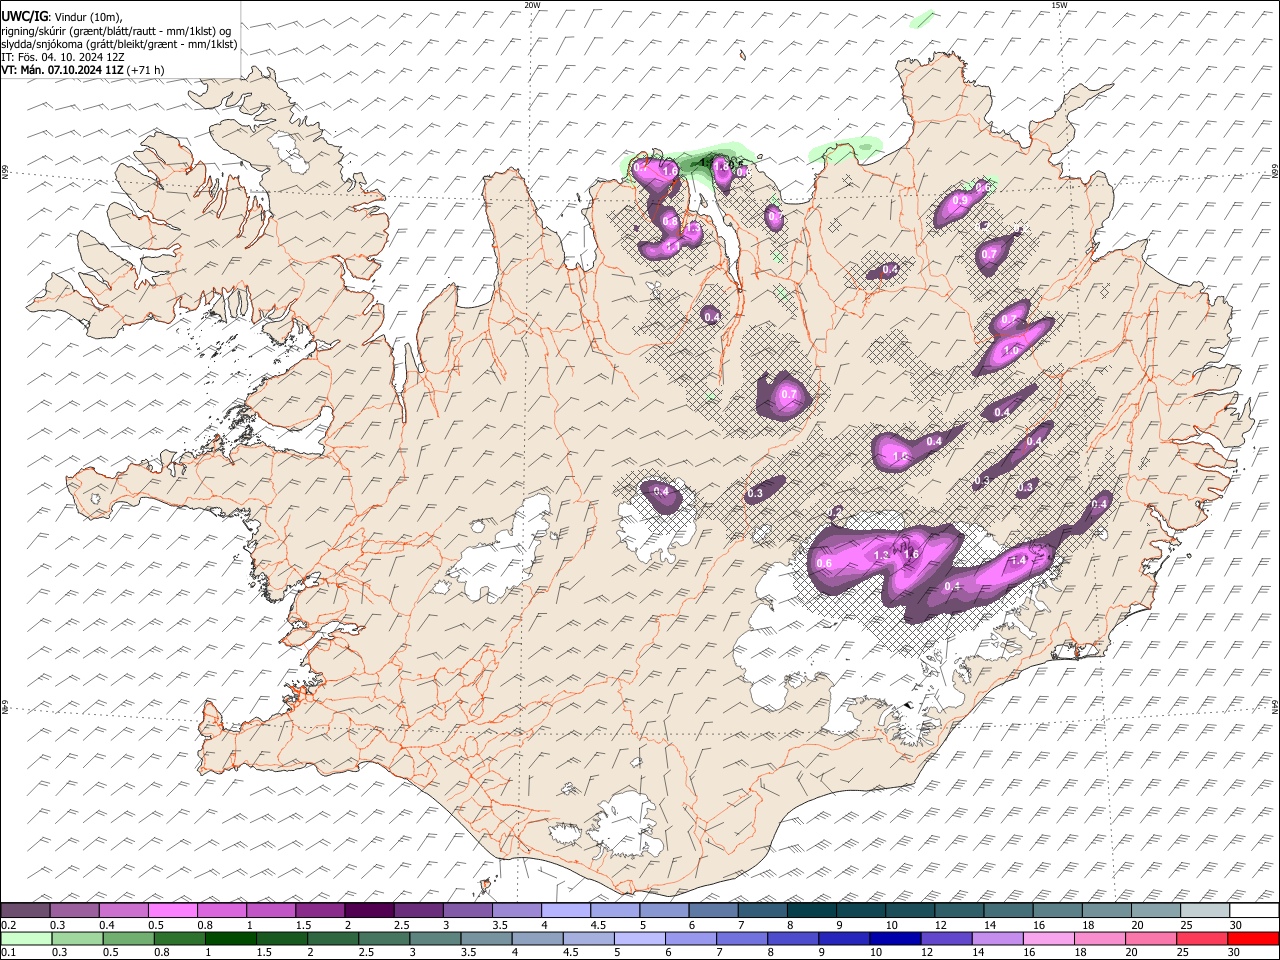Pick the dark teal swatch between 8 and 9
1280x960 pixels.
[812, 911]
